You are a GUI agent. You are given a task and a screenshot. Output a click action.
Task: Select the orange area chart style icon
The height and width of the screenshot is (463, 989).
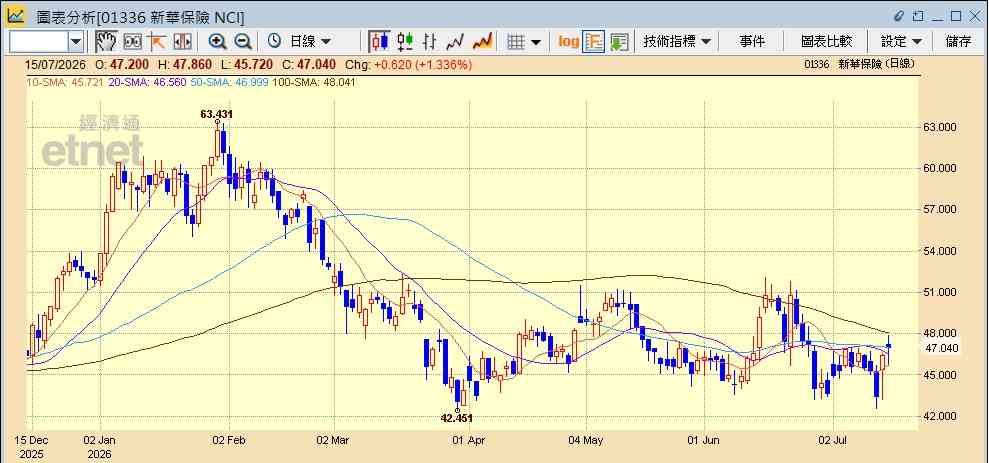point(482,42)
